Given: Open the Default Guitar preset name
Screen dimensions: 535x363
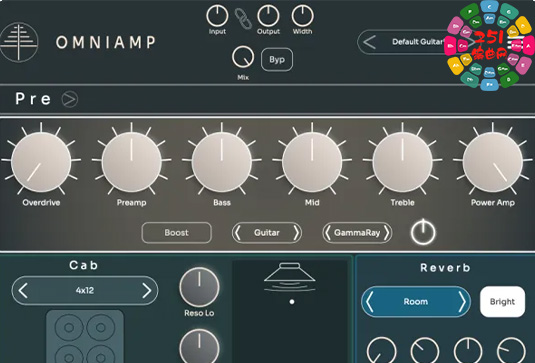Looking at the screenshot, I should click(418, 42).
